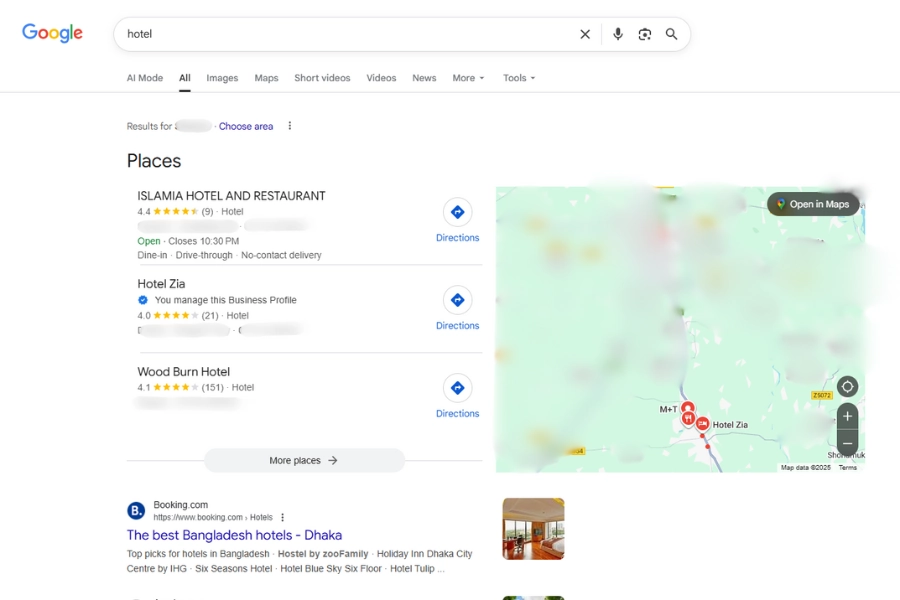Image resolution: width=900 pixels, height=600 pixels.
Task: Clear the search query with the X icon
Action: [585, 33]
